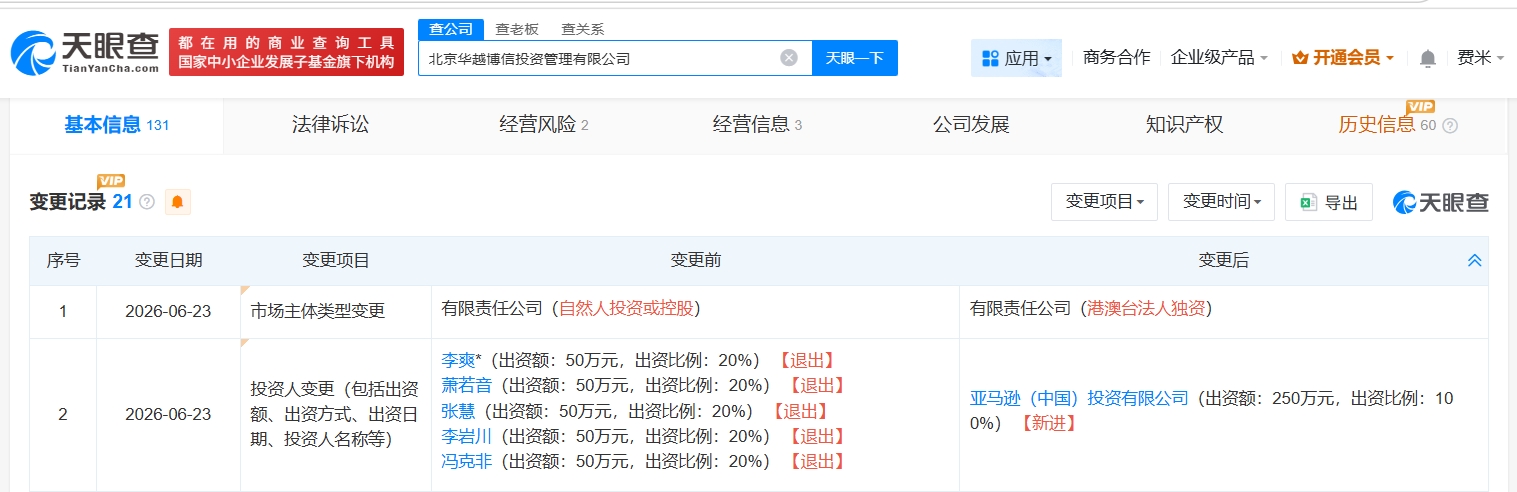
Task: Open shareholder link 李岩川
Action: click(x=466, y=436)
